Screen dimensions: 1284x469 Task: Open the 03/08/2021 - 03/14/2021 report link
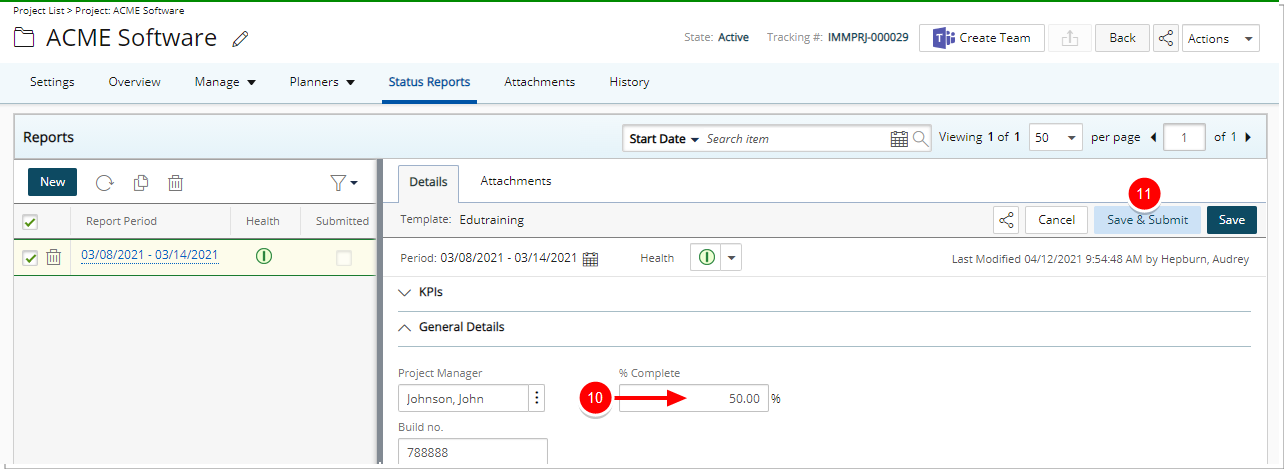[x=150, y=255]
